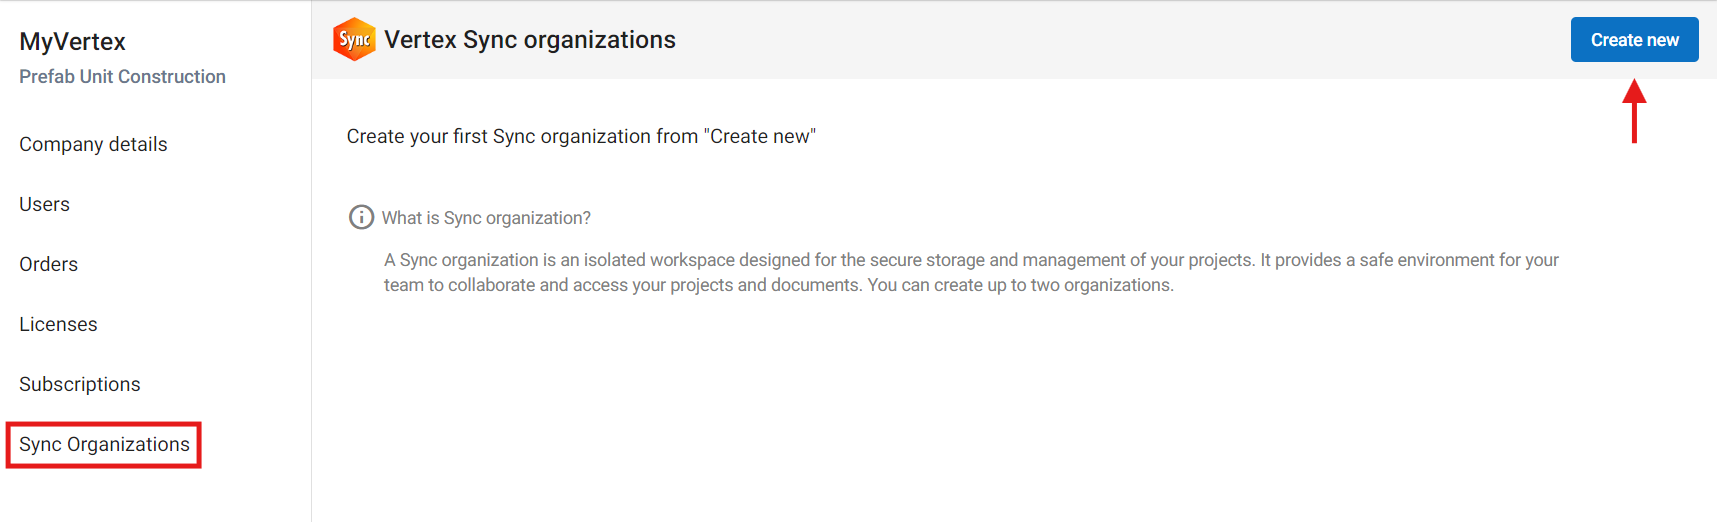Screen dimensions: 1717x522
Task: Click the empty grey header bar area
Action: point(1100,40)
